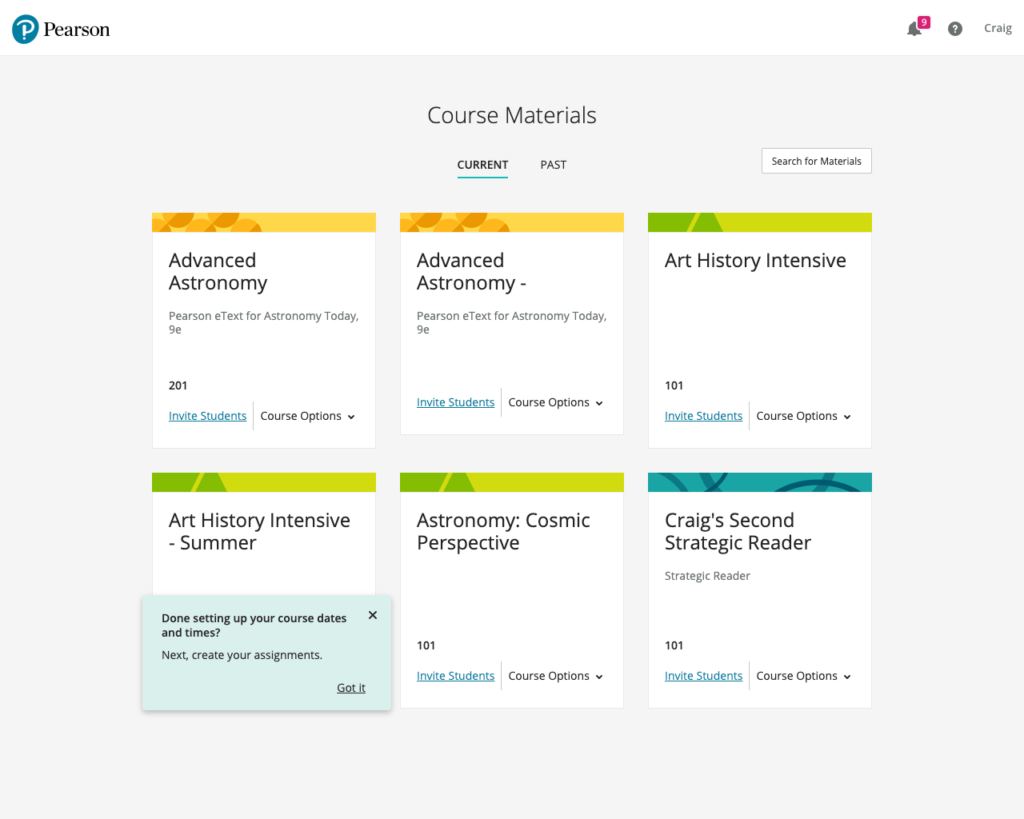Invite Students to Advanced Astronomy 201

(208, 416)
